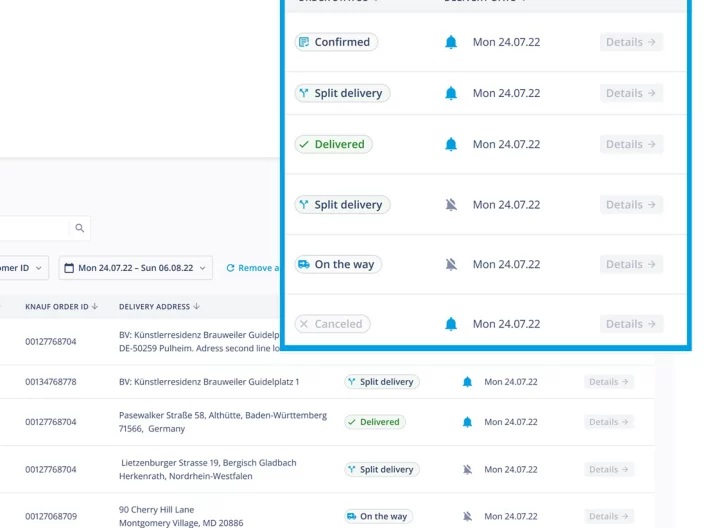The image size is (704, 528).
Task: Click refresh icon beside Remove link
Action: point(230,268)
